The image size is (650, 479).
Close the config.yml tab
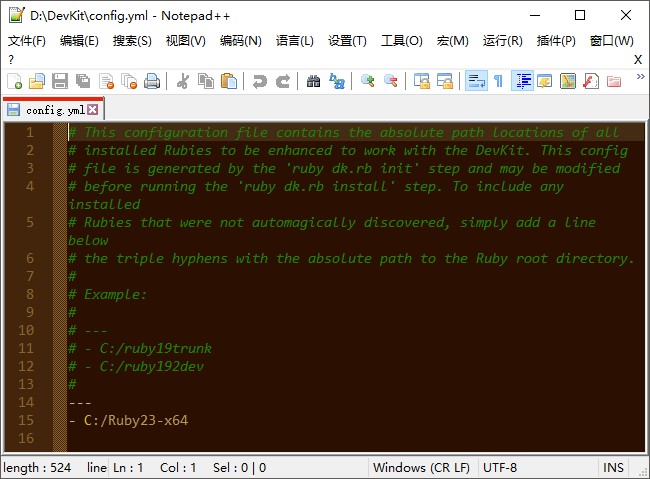(x=93, y=109)
